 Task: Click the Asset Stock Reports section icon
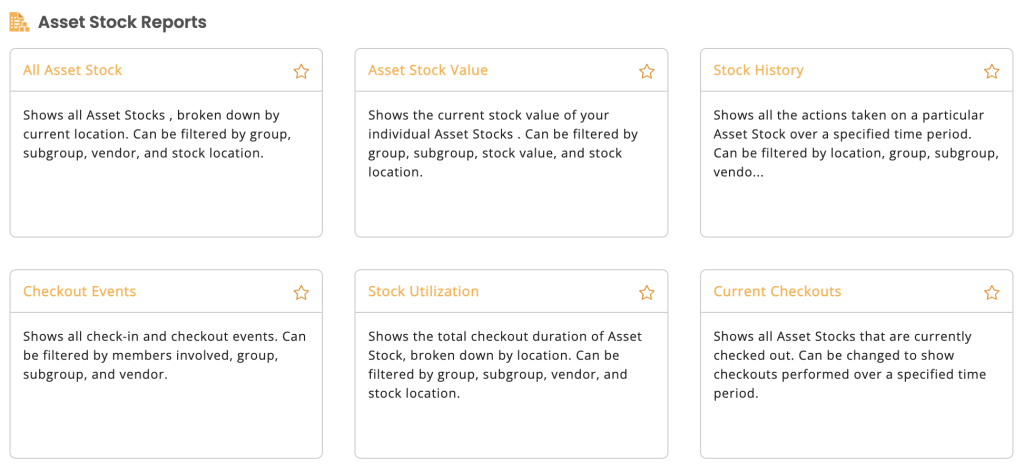coord(19,22)
